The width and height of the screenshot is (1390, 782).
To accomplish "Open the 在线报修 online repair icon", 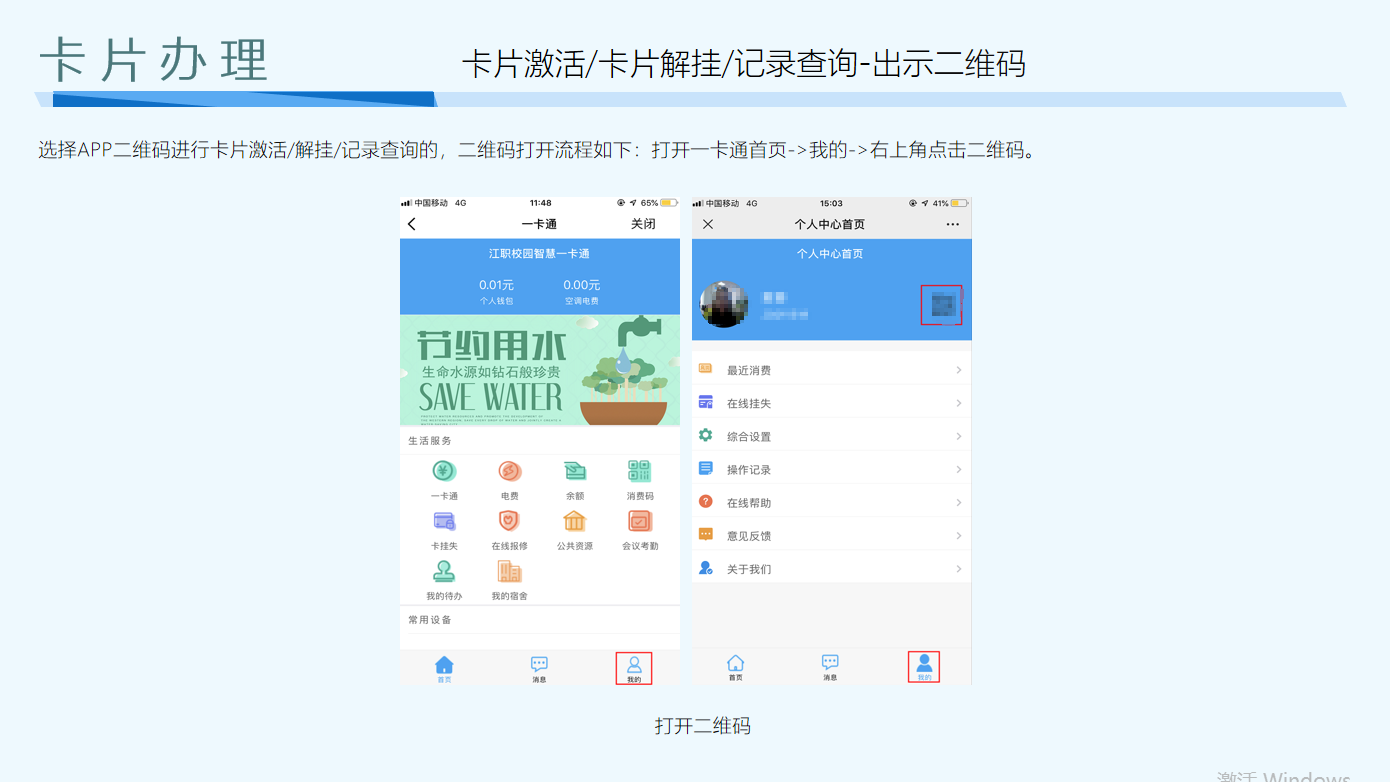I will 509,522.
